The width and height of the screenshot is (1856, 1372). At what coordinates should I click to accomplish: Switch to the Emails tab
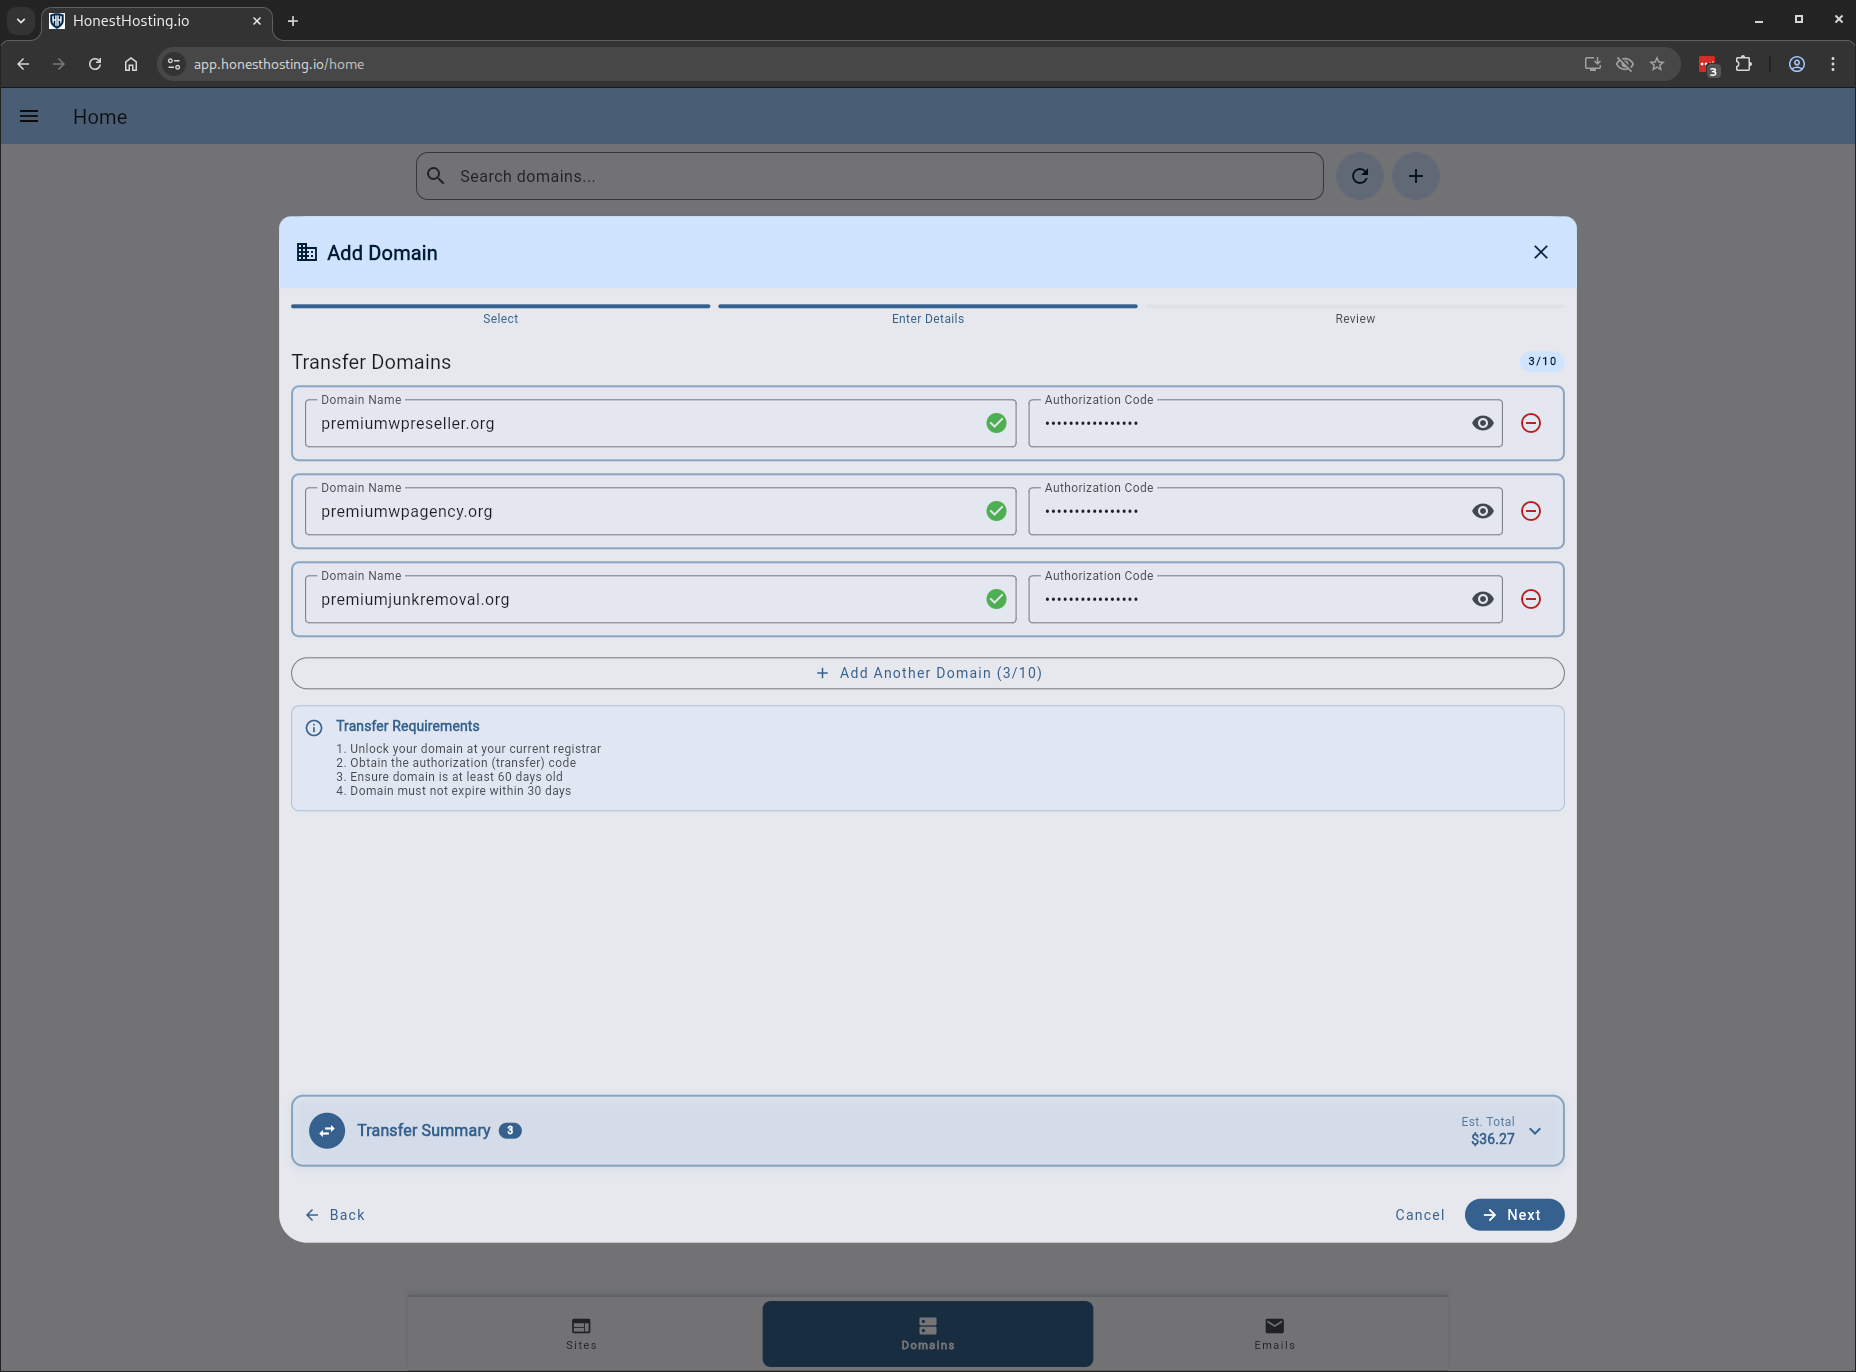(x=1274, y=1333)
